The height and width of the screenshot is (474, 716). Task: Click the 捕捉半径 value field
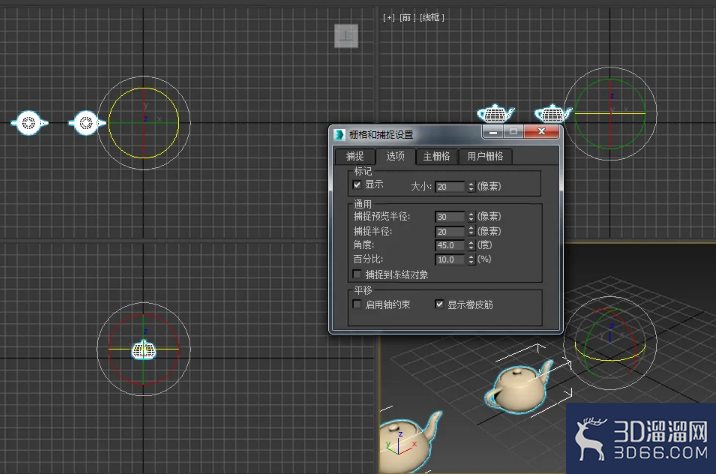(450, 232)
